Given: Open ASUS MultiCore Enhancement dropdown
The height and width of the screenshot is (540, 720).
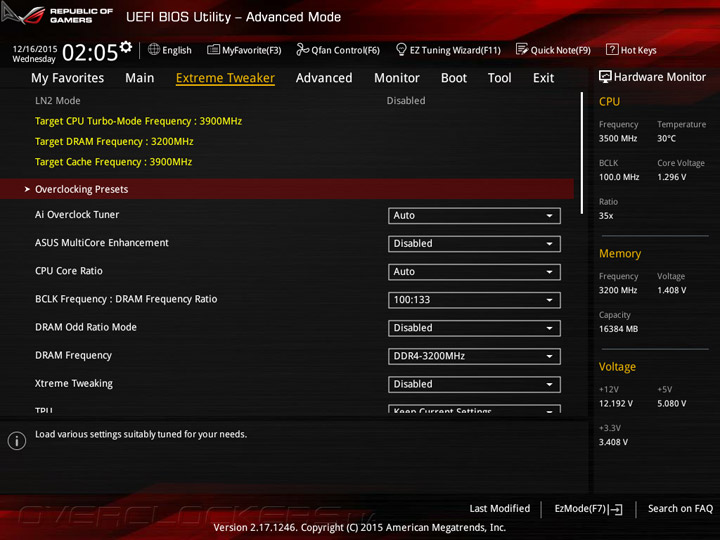Looking at the screenshot, I should tap(474, 243).
